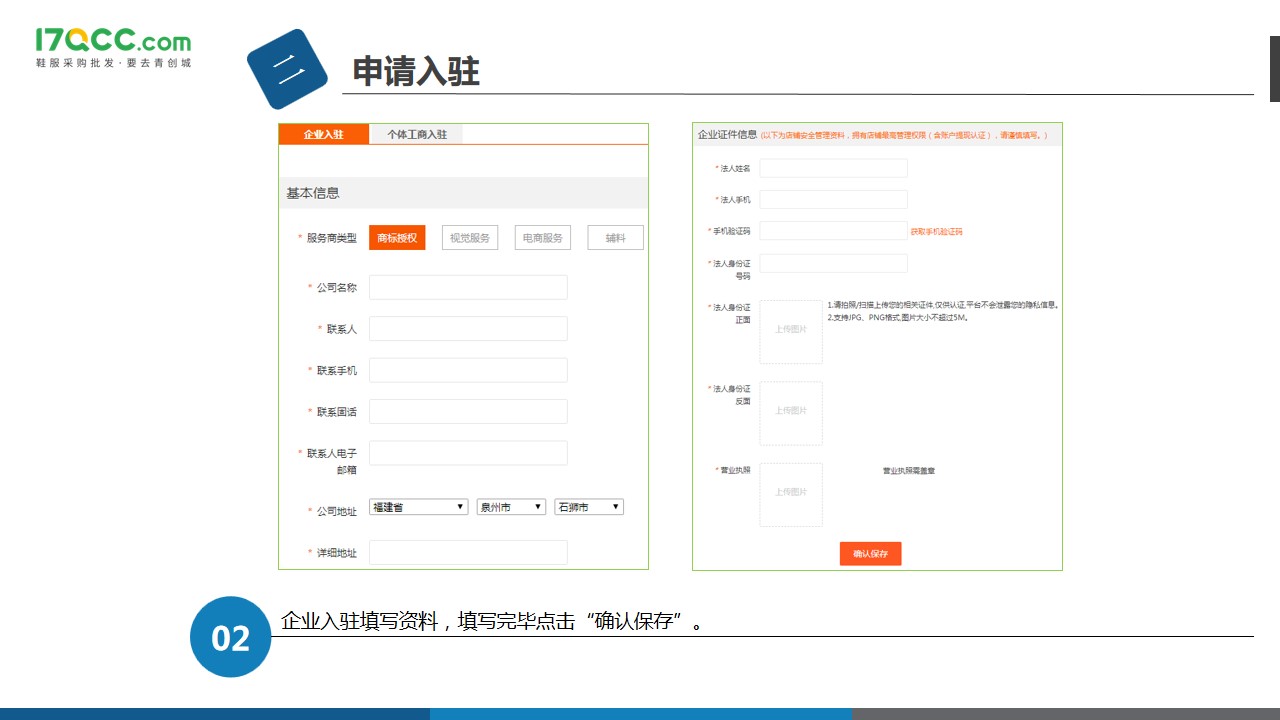
Task: Click the 获取手机验证码 link
Action: click(936, 232)
